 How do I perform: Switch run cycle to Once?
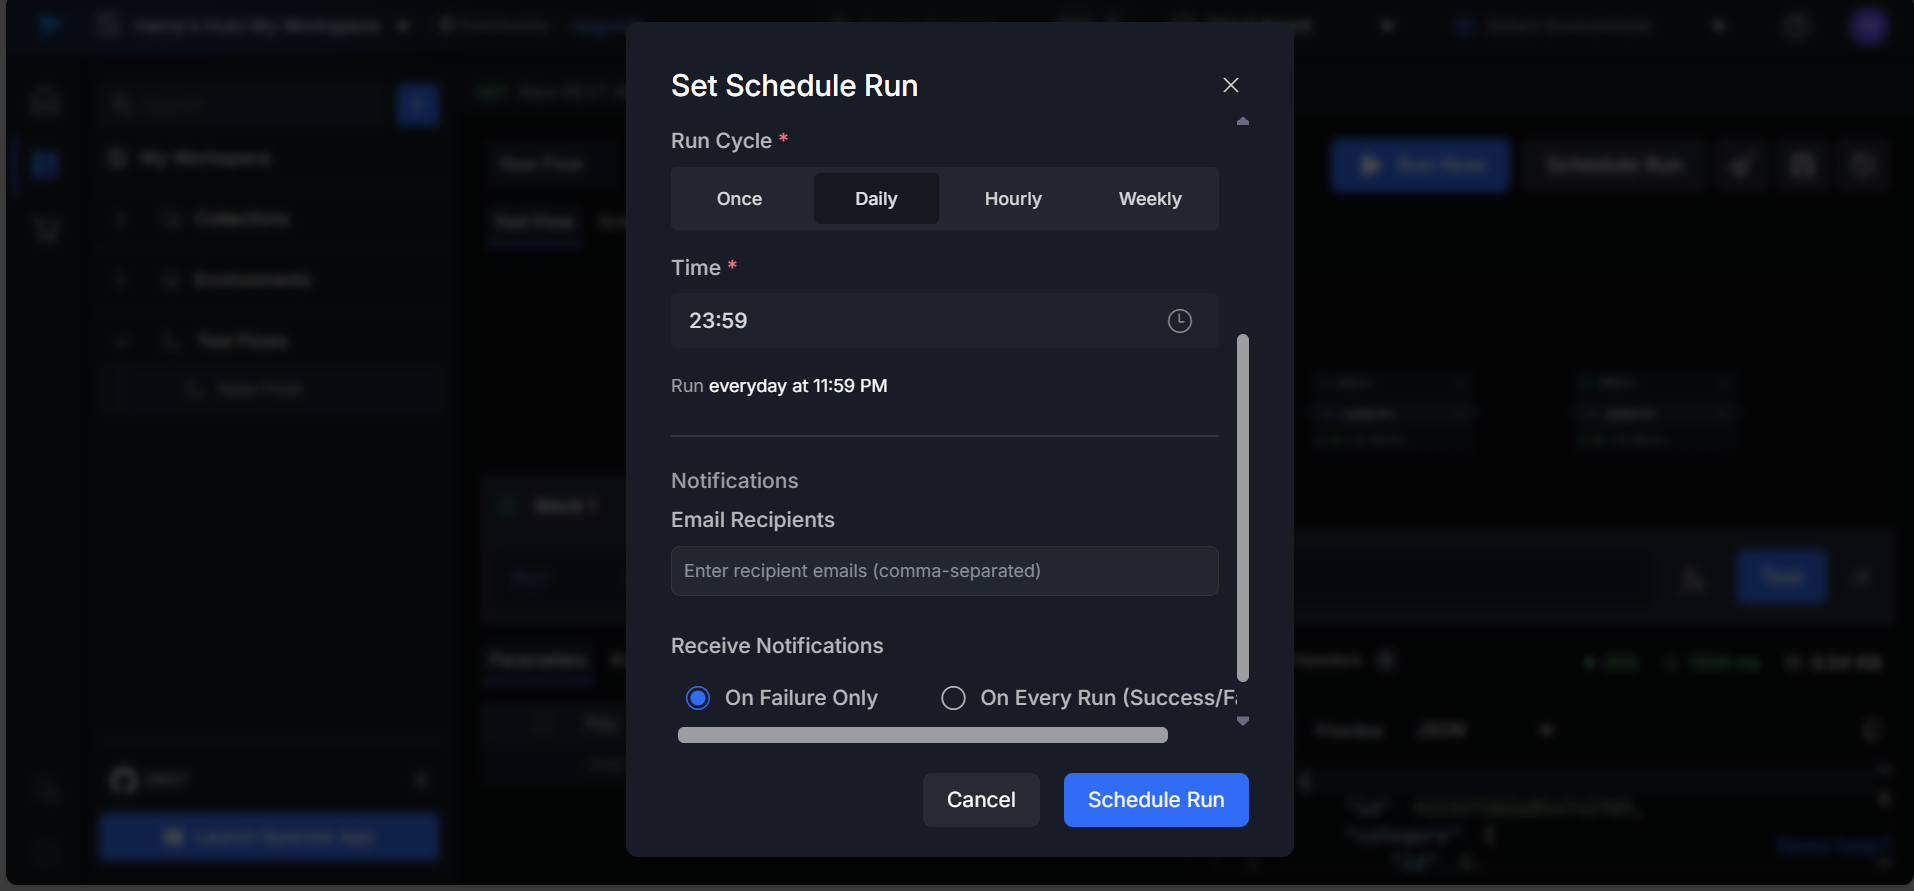click(739, 199)
